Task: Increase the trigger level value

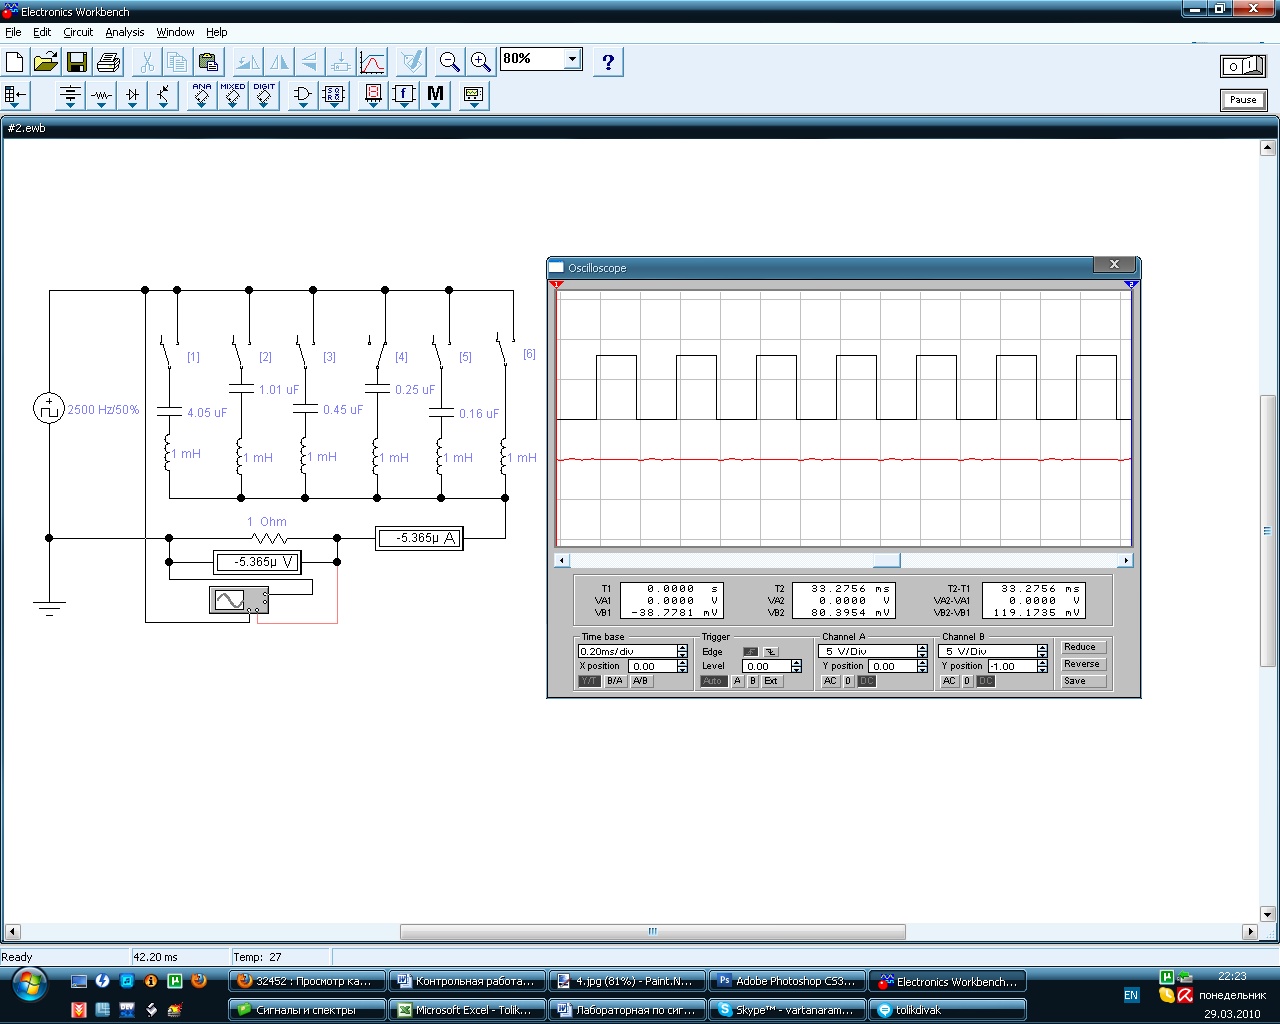Action: pos(796,663)
